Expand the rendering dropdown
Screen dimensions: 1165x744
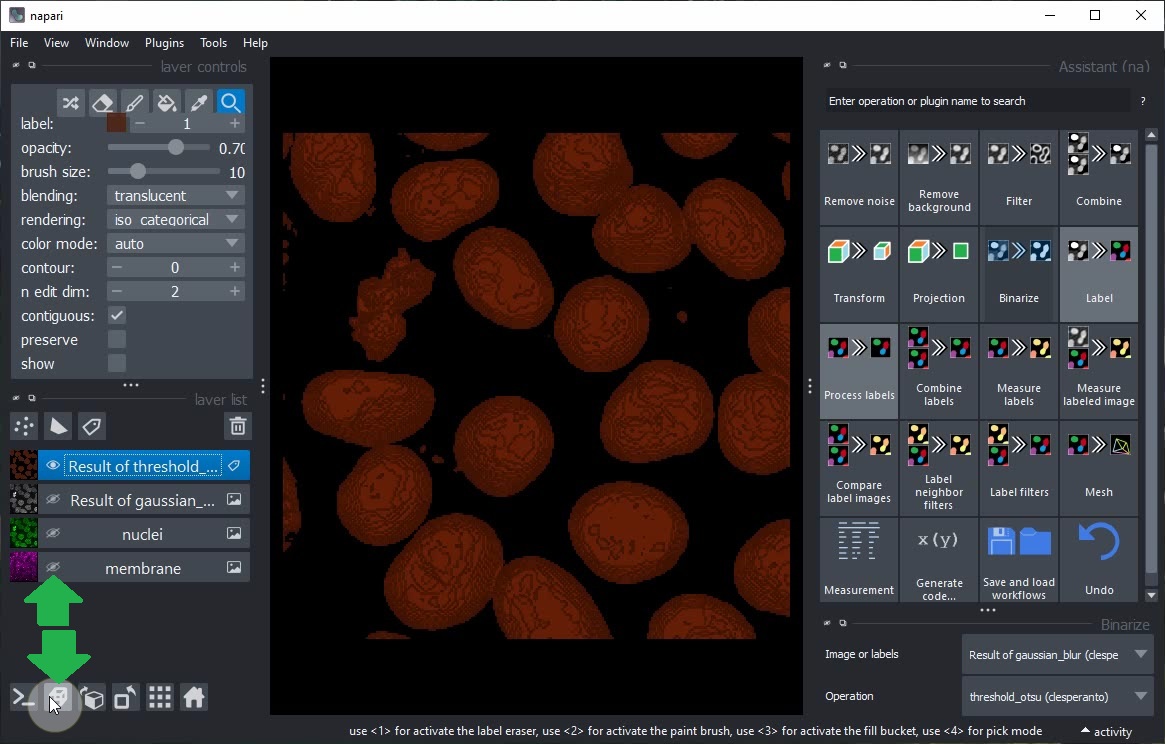coord(176,220)
